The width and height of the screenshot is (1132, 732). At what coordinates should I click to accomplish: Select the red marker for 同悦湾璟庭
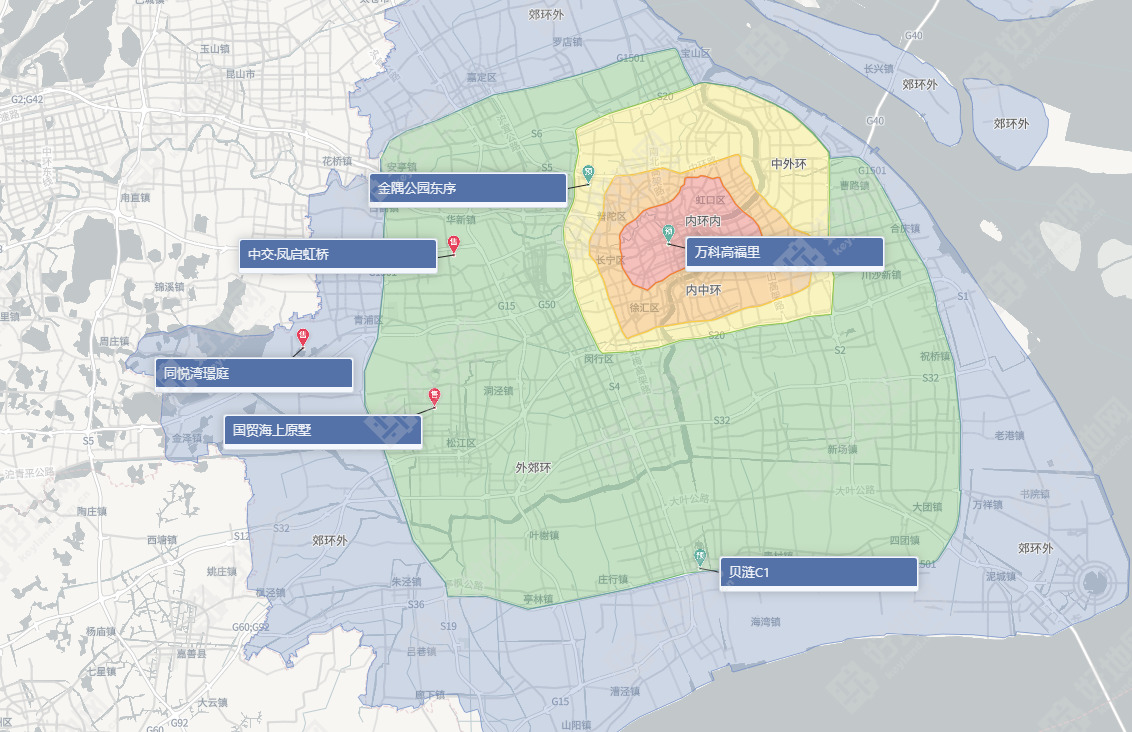(303, 335)
